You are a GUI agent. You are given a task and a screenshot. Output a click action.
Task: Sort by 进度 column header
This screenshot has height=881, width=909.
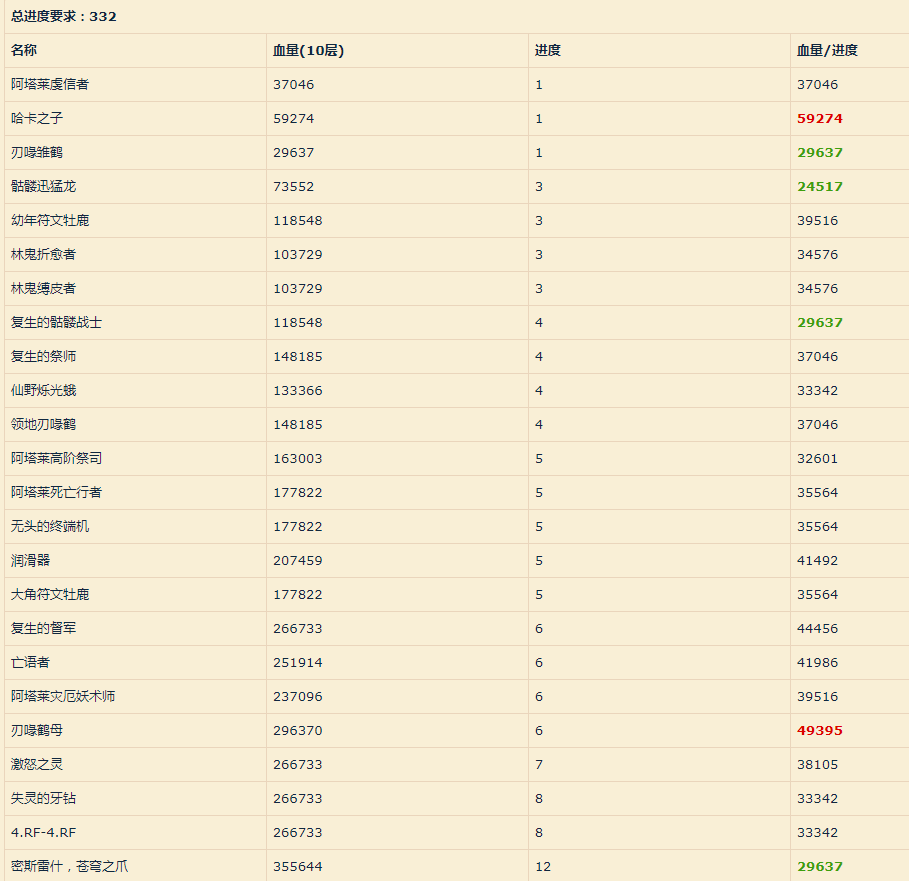543,49
